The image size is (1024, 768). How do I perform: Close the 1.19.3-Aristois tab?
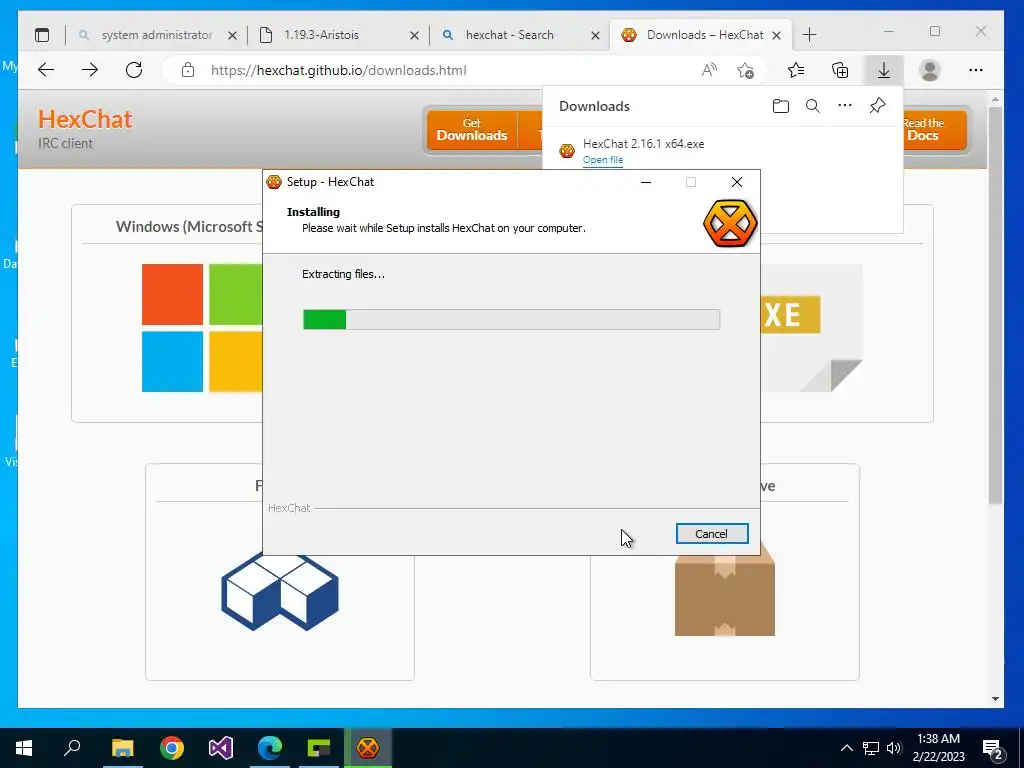click(414, 35)
